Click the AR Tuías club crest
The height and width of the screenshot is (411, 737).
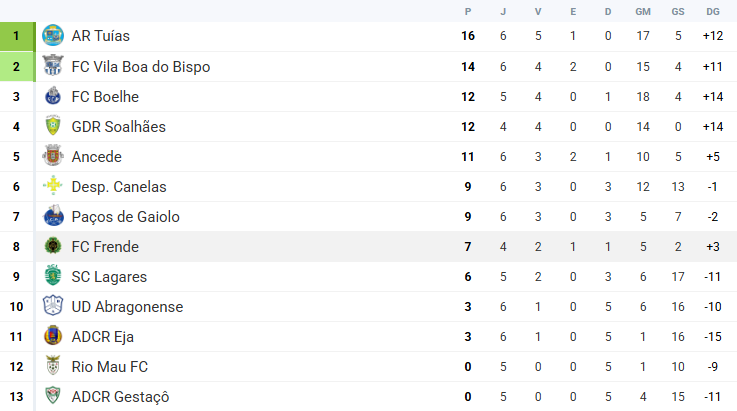(x=53, y=36)
